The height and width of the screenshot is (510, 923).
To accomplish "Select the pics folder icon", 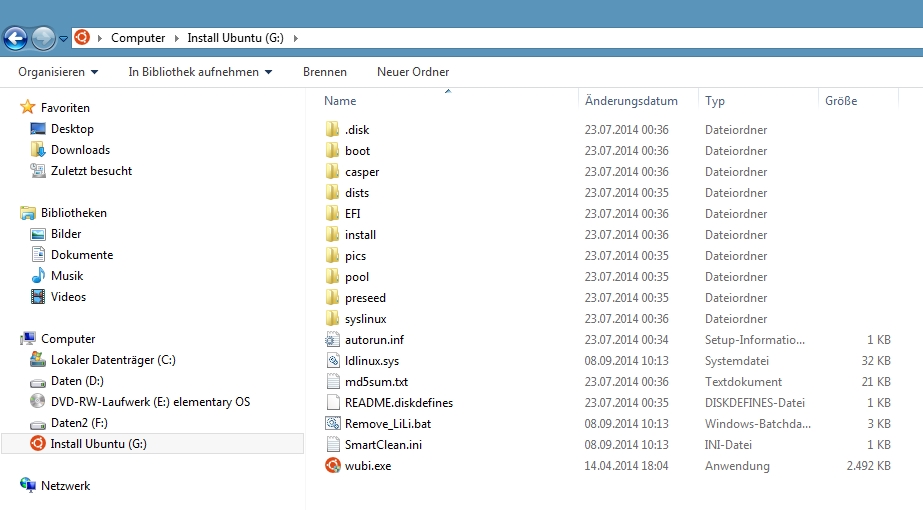I will click(333, 256).
